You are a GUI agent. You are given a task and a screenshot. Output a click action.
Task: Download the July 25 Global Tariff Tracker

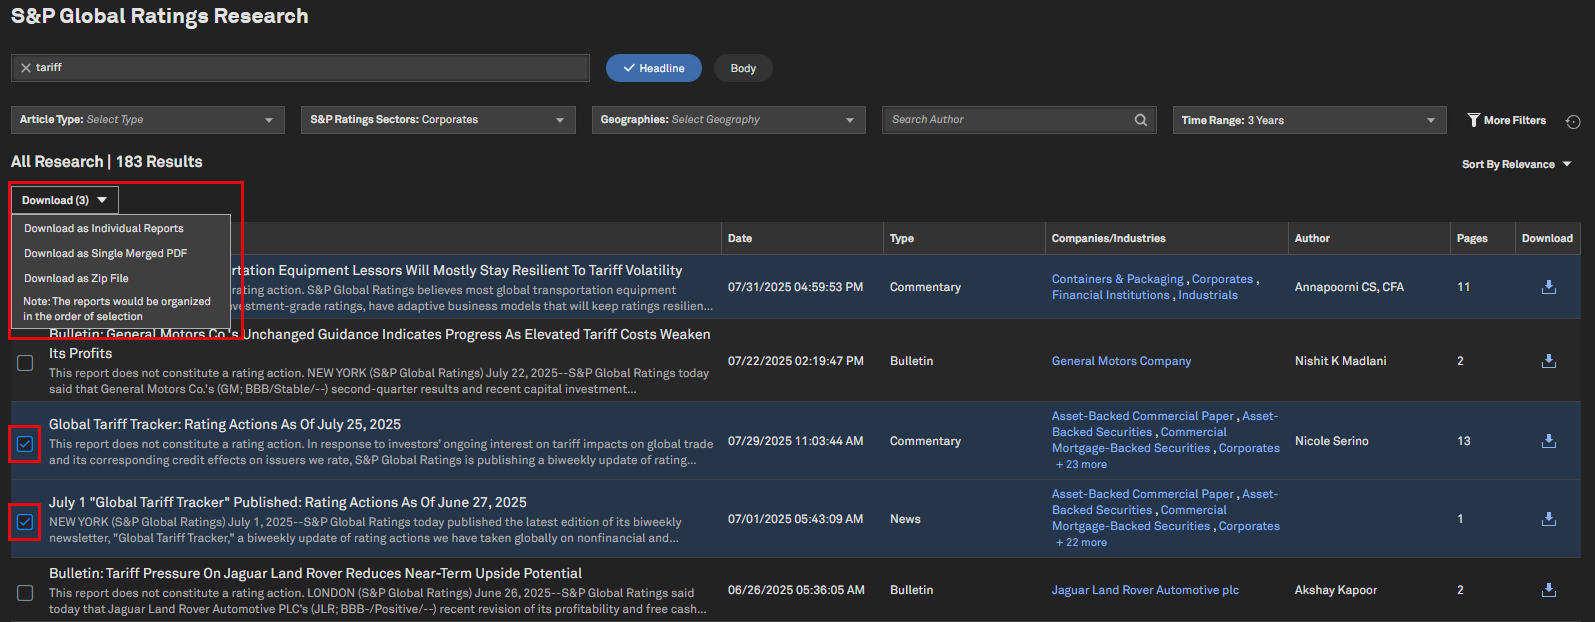pyautogui.click(x=1548, y=441)
